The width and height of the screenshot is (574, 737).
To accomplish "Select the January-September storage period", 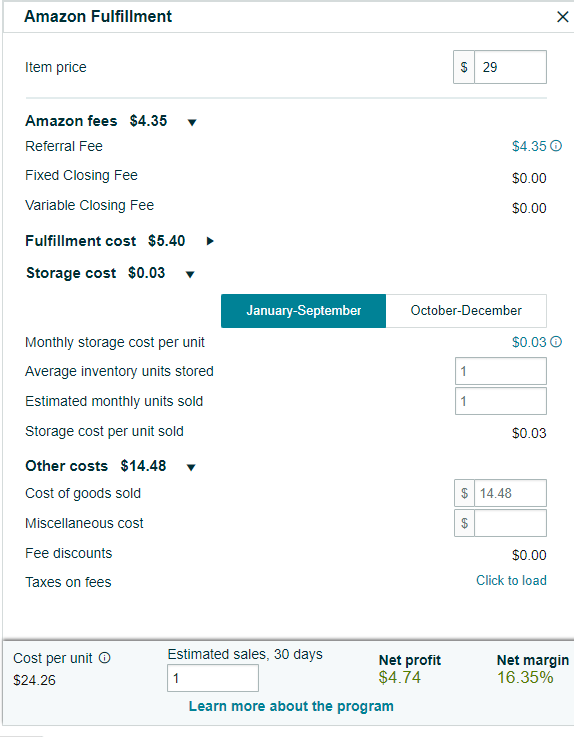I will tap(303, 311).
